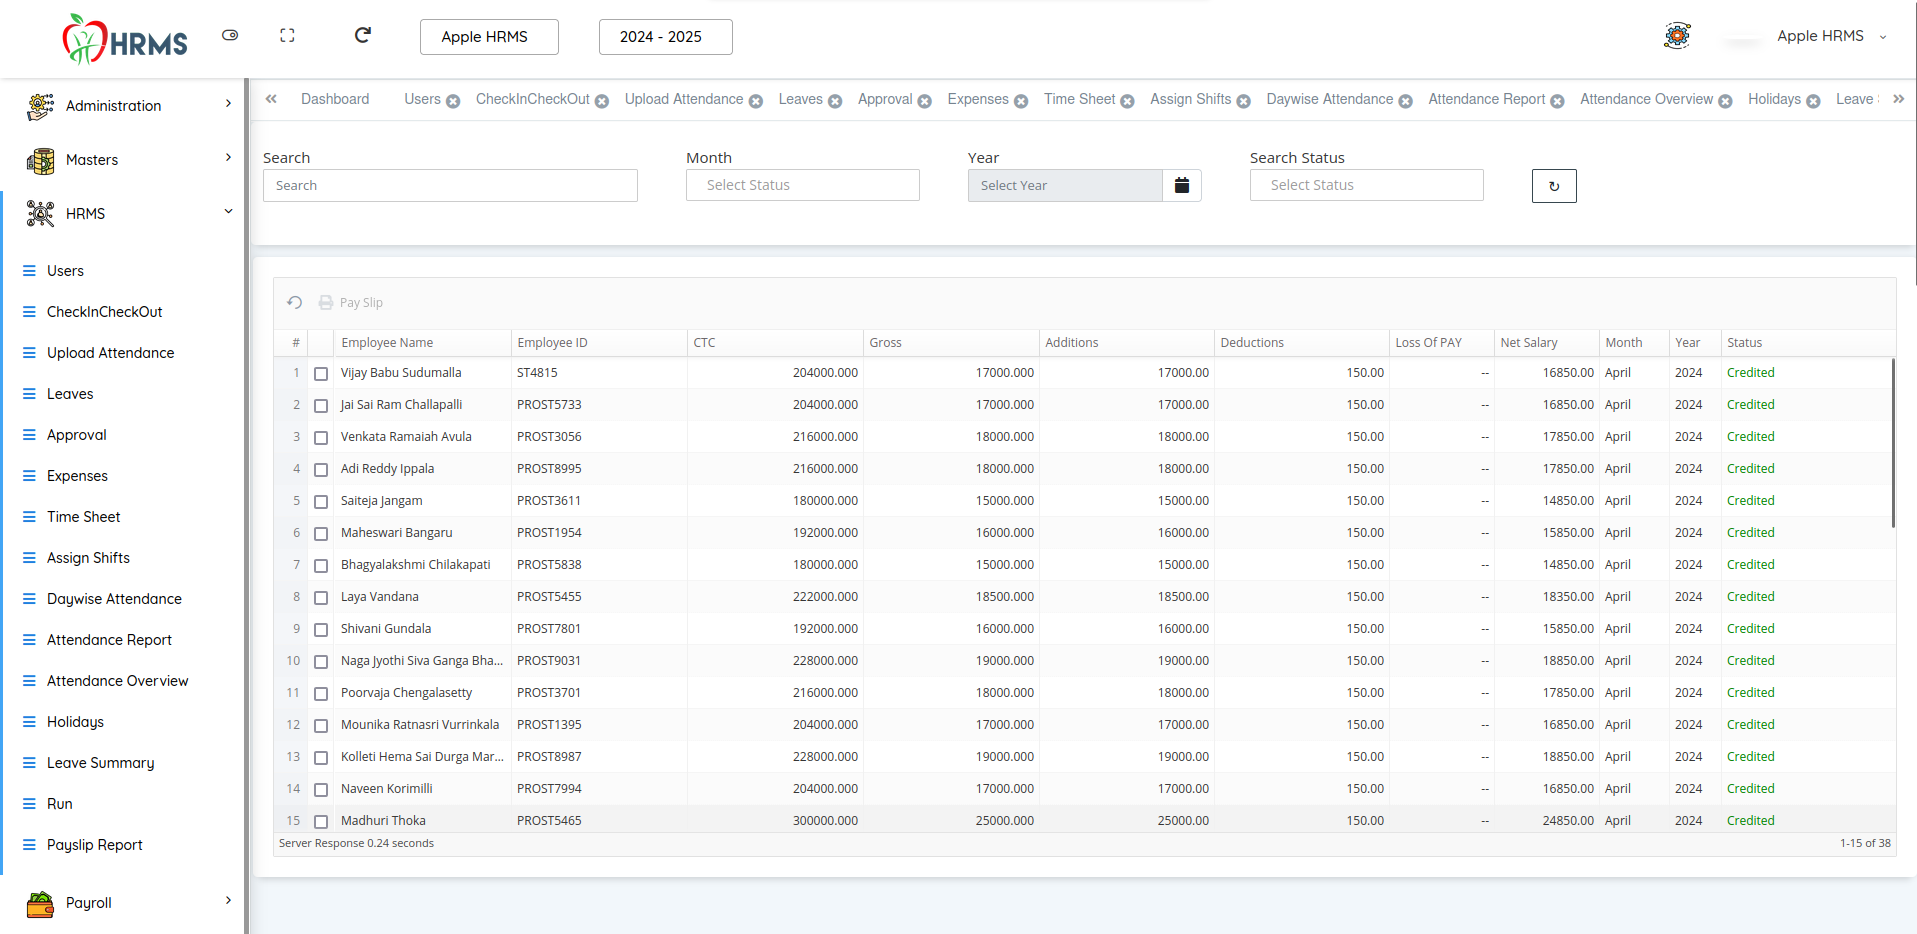Viewport: 1917px width, 934px height.
Task: Click employee ID PROST3701
Action: (x=549, y=693)
